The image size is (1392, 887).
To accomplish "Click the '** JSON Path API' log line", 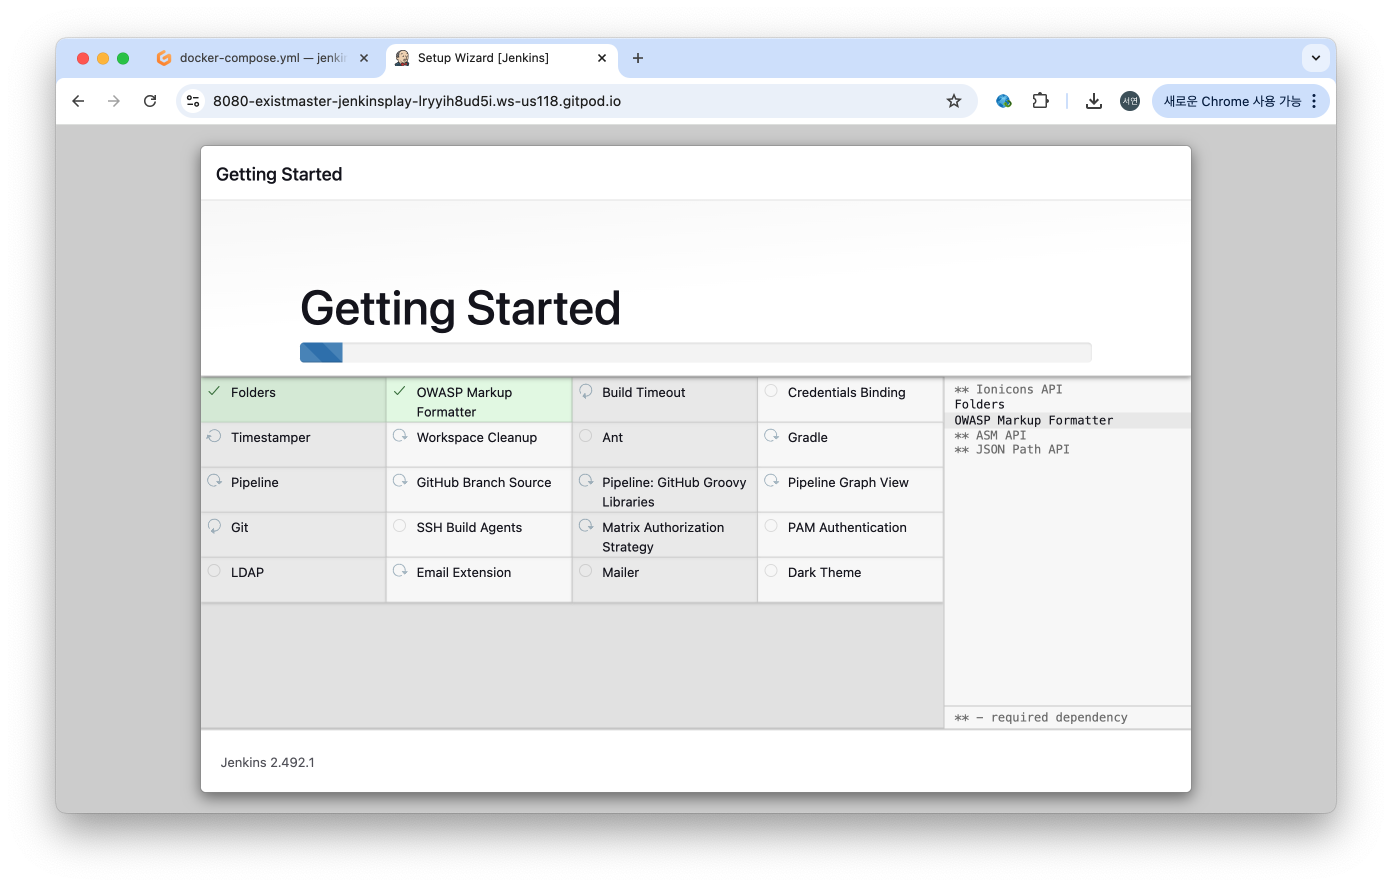I will [x=1012, y=449].
